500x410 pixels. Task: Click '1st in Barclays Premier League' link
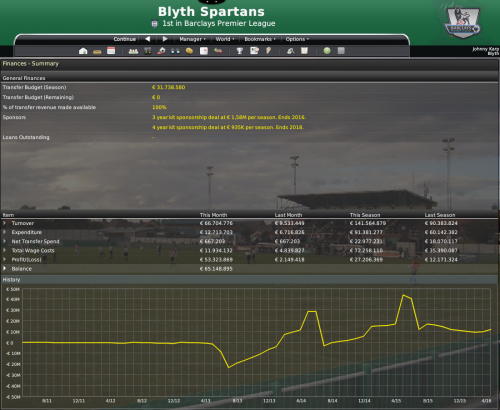click(x=219, y=23)
